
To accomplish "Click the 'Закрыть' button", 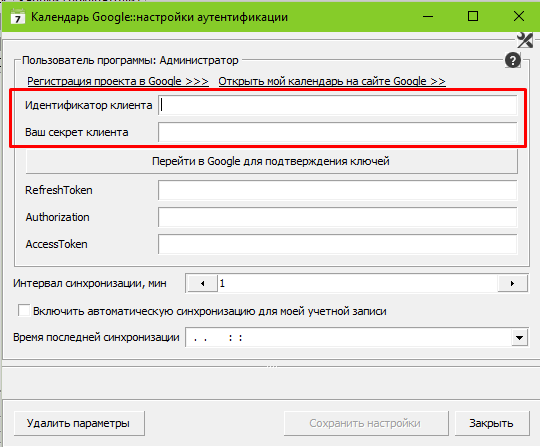I will click(x=492, y=423).
